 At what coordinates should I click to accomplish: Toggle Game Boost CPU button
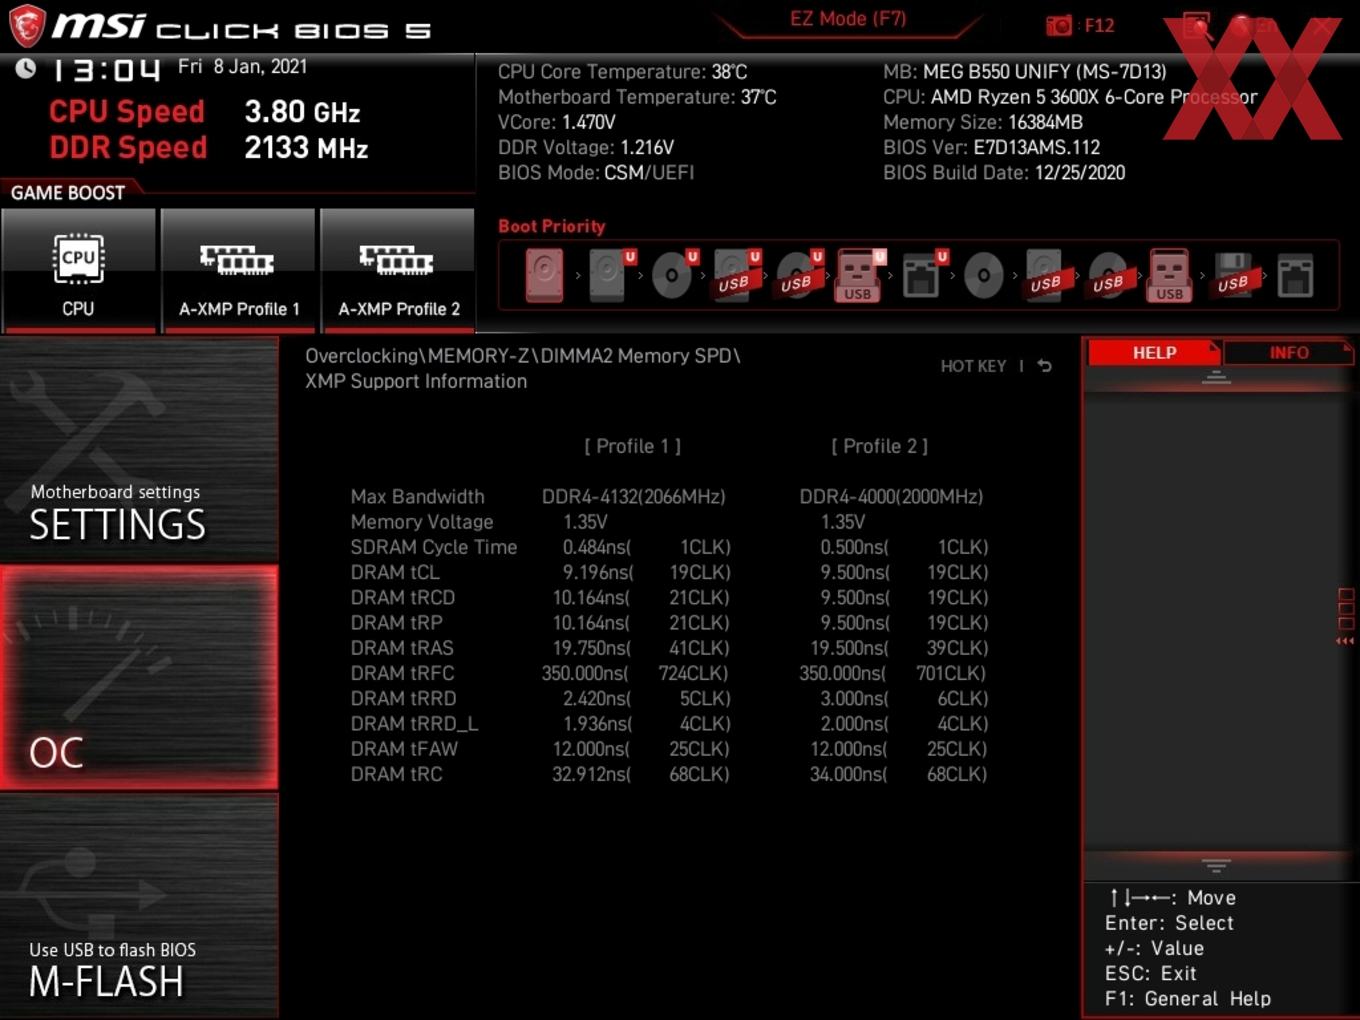78,270
